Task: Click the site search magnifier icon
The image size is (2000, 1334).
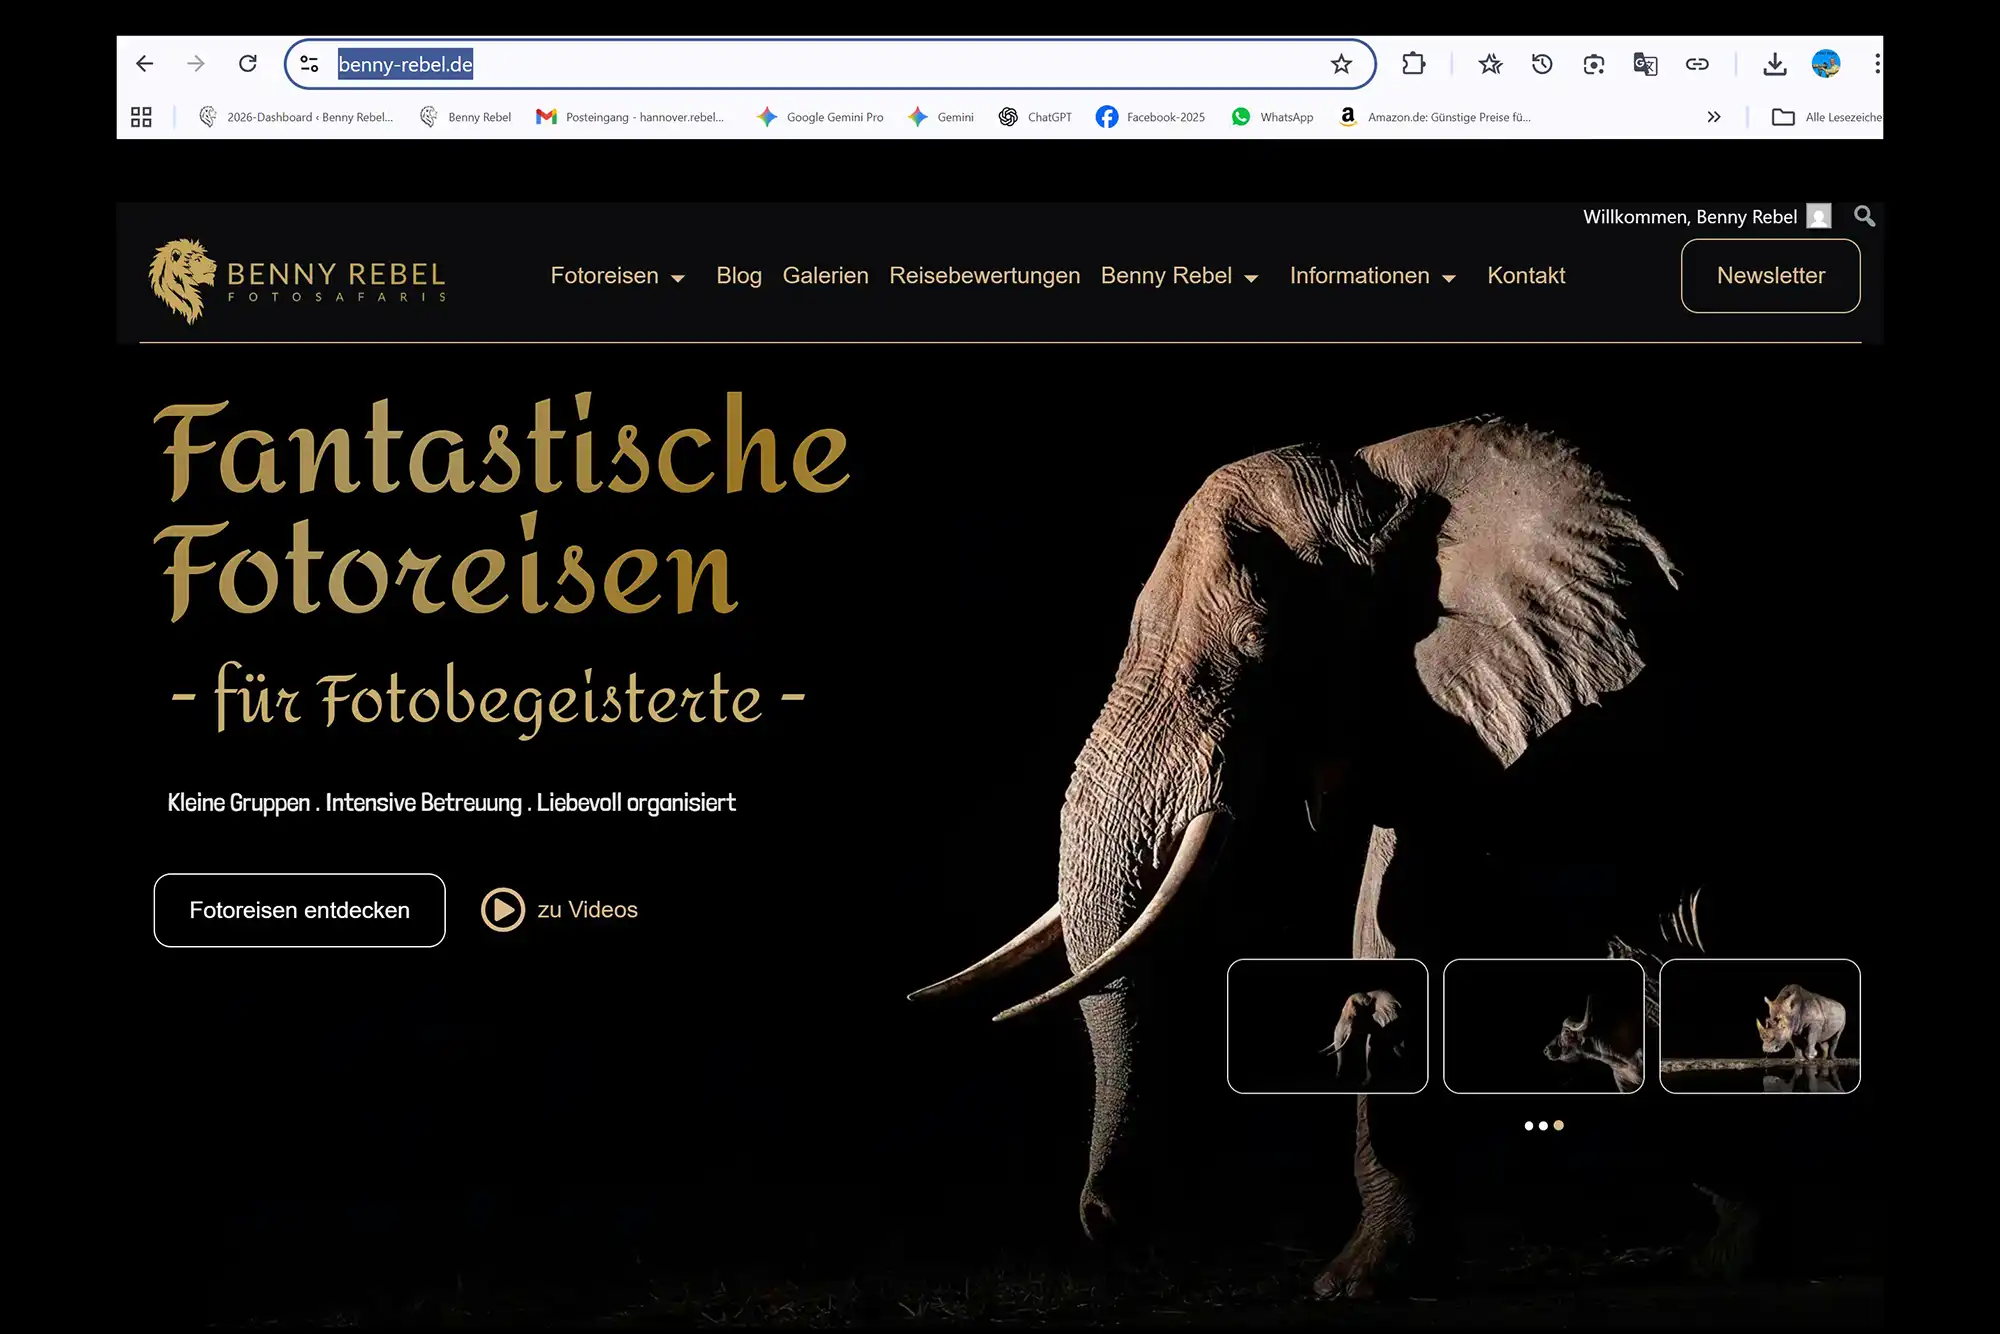Action: pos(1864,216)
